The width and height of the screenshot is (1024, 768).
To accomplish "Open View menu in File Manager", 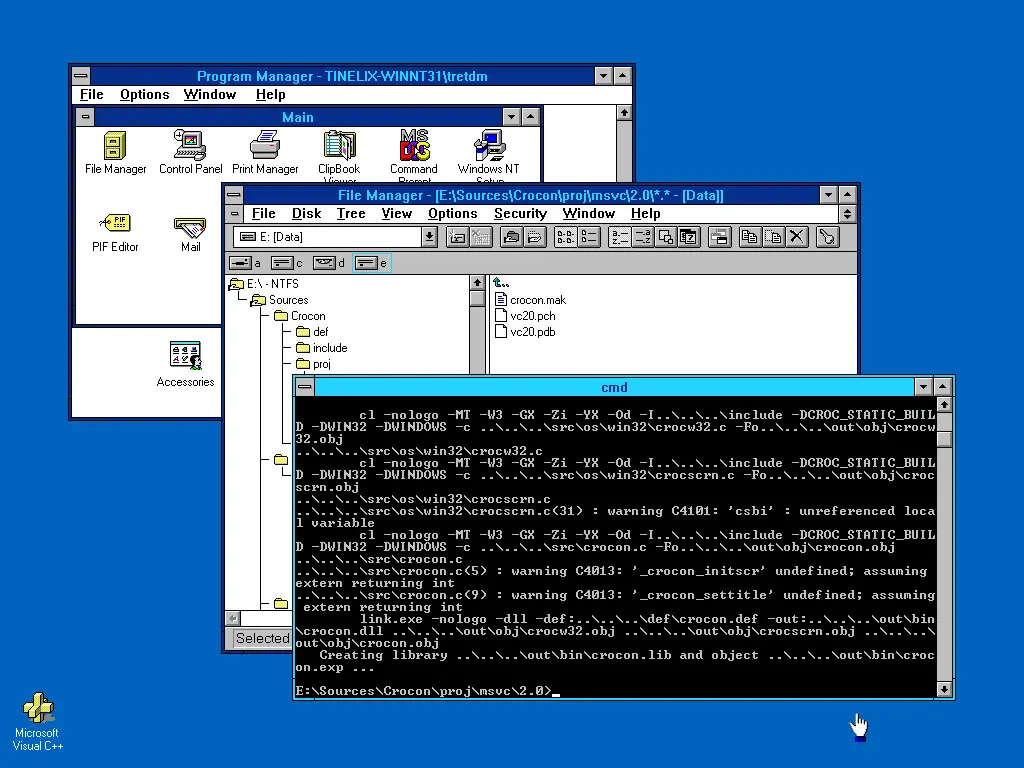I will click(x=396, y=214).
